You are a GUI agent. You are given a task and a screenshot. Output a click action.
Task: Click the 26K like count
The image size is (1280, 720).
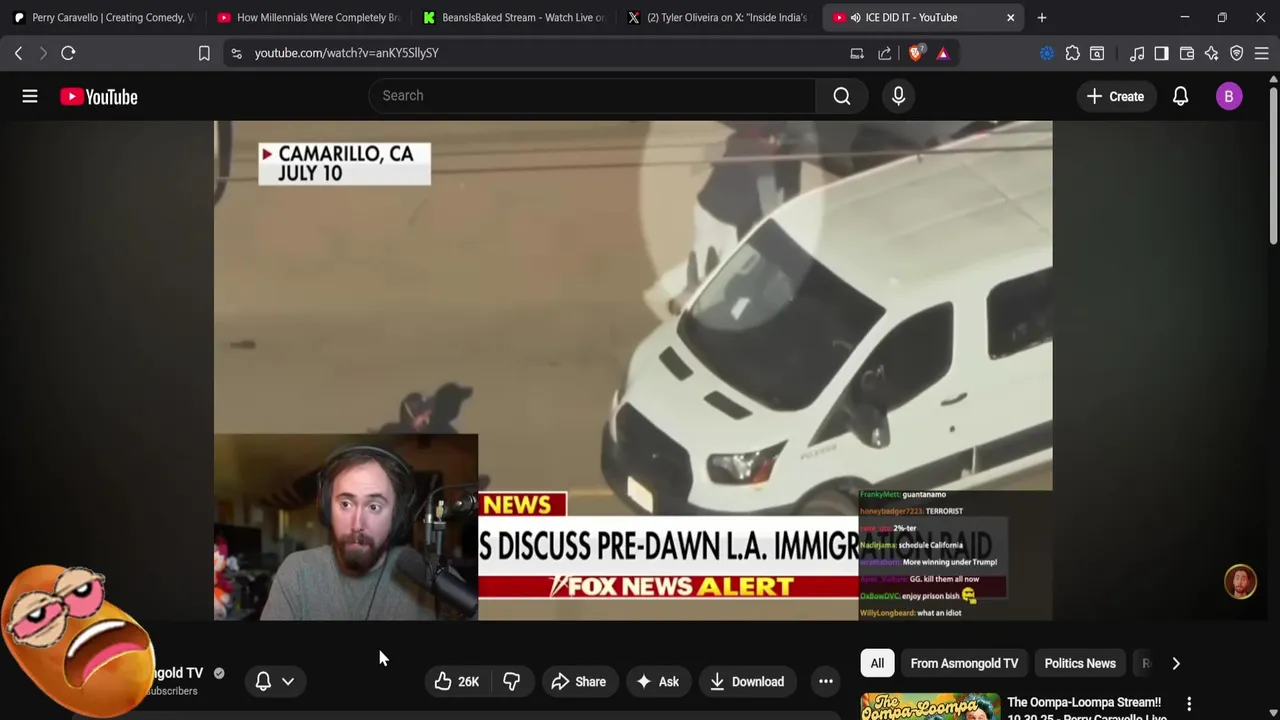coord(468,682)
